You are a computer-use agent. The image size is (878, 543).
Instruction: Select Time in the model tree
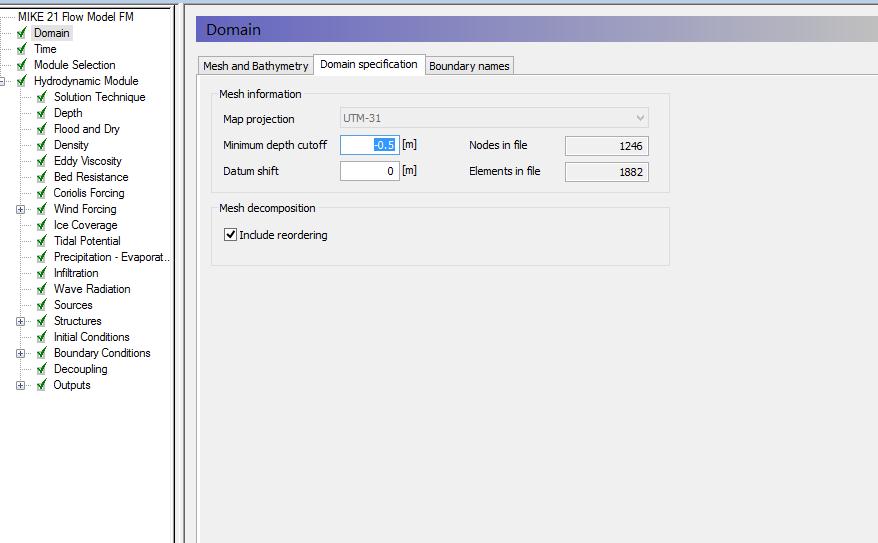point(45,49)
